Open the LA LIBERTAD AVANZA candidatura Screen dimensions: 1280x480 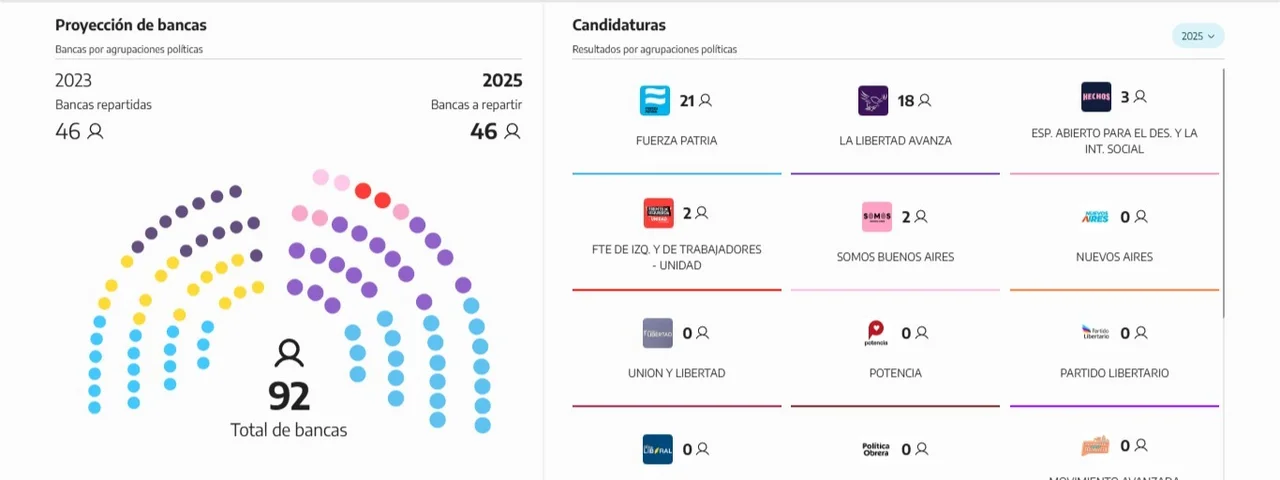895,141
